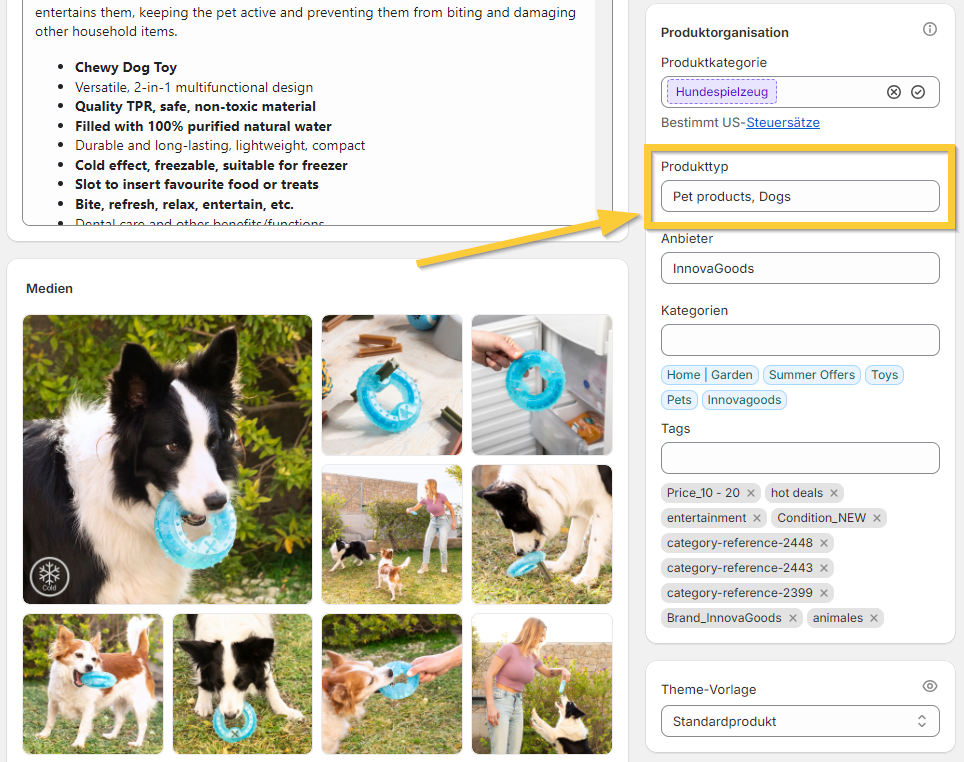
Task: Click the 'Pets' collection chip
Action: [x=679, y=400]
